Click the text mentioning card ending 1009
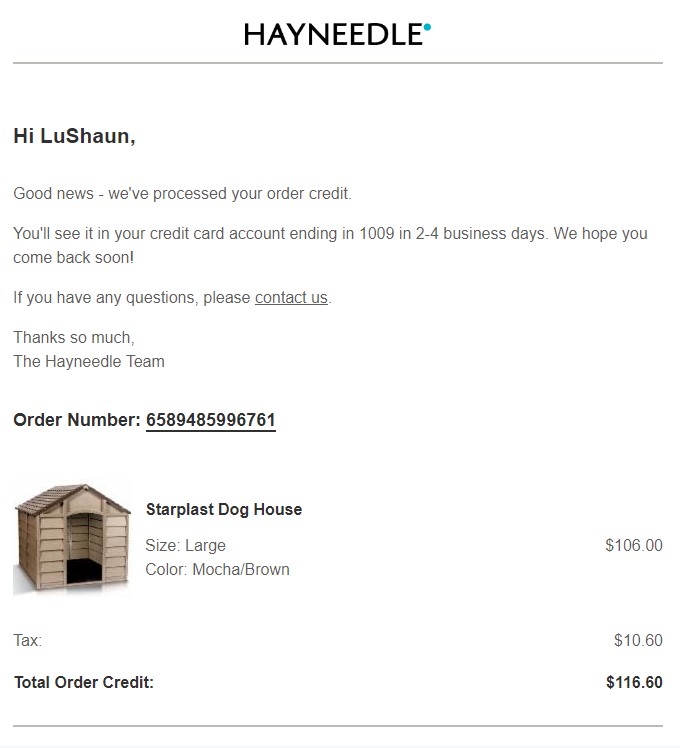The height and width of the screenshot is (748, 680). [x=330, y=246]
